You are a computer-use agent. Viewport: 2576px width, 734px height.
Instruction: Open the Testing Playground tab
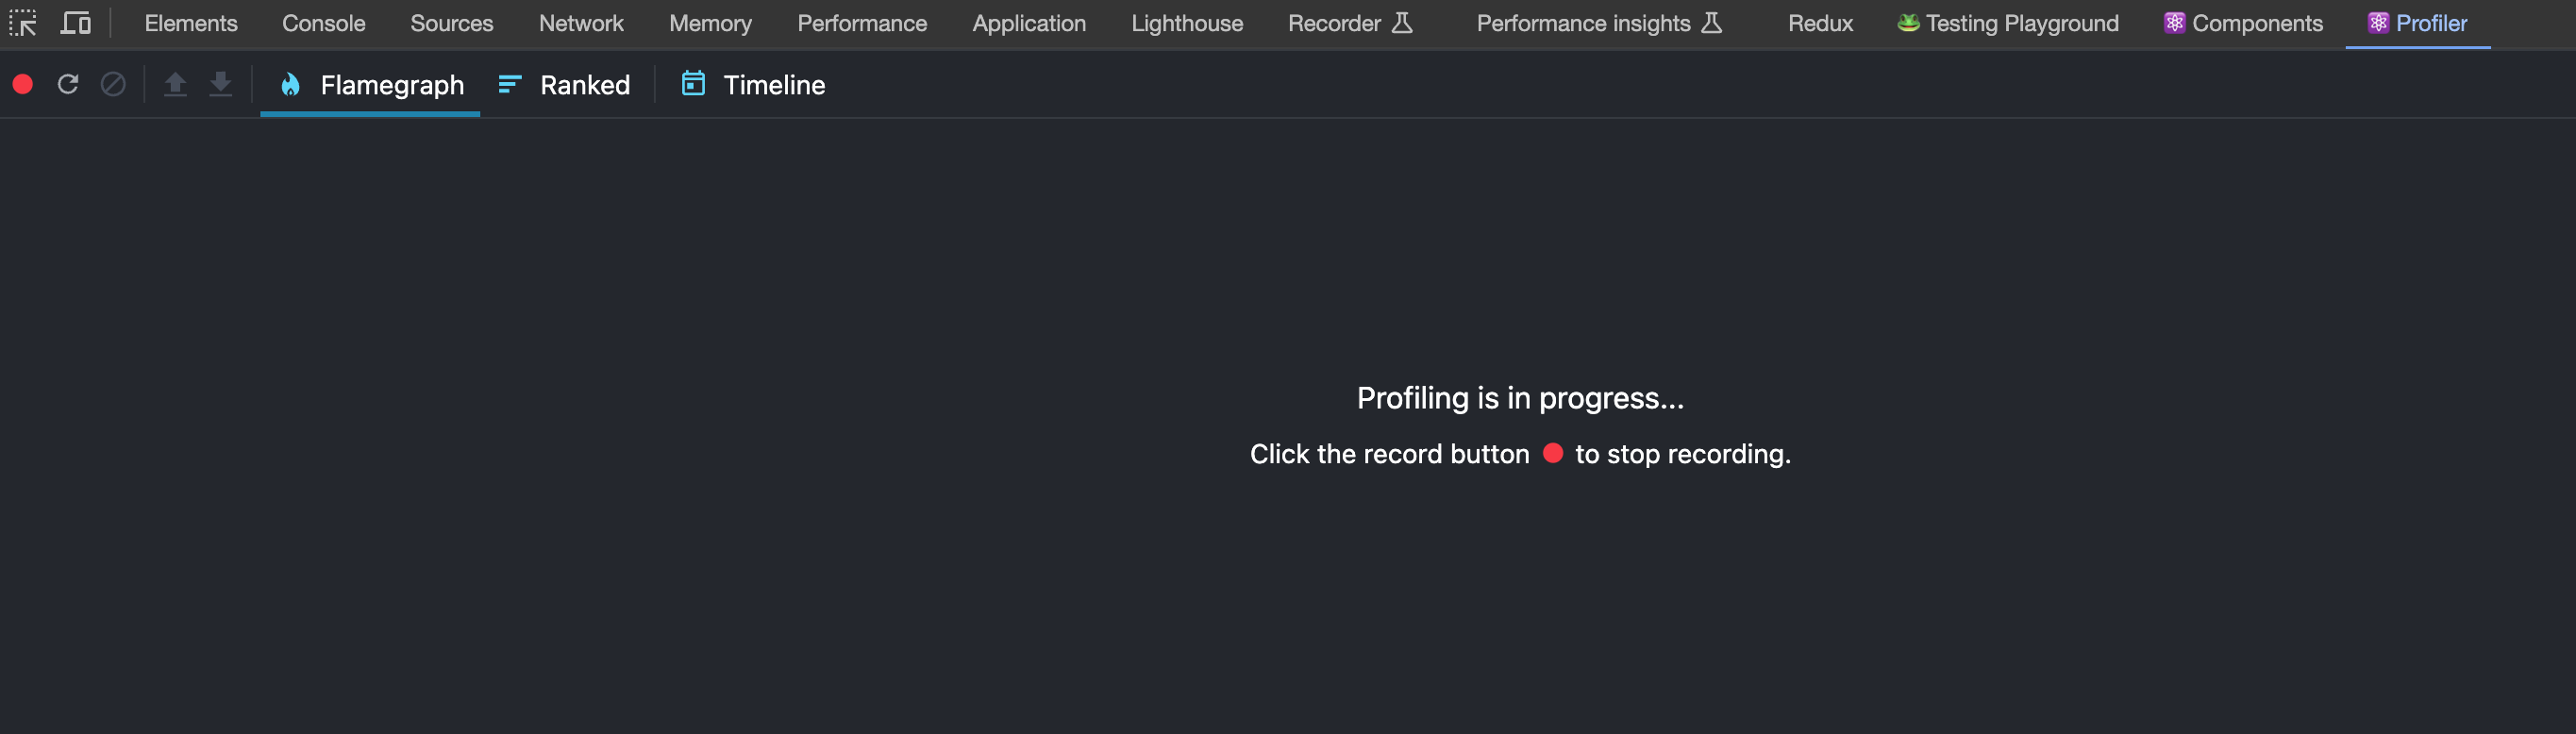pyautogui.click(x=2006, y=23)
